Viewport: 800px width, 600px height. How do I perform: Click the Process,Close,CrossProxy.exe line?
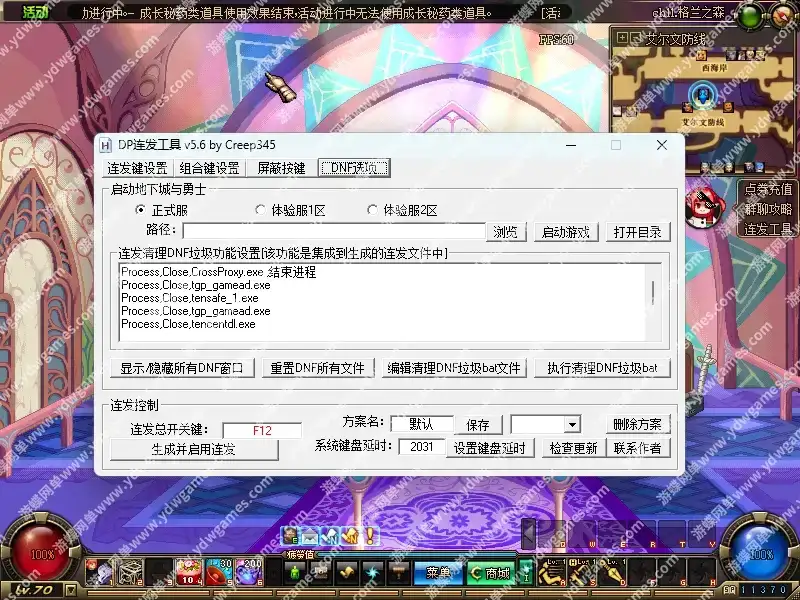[218, 272]
